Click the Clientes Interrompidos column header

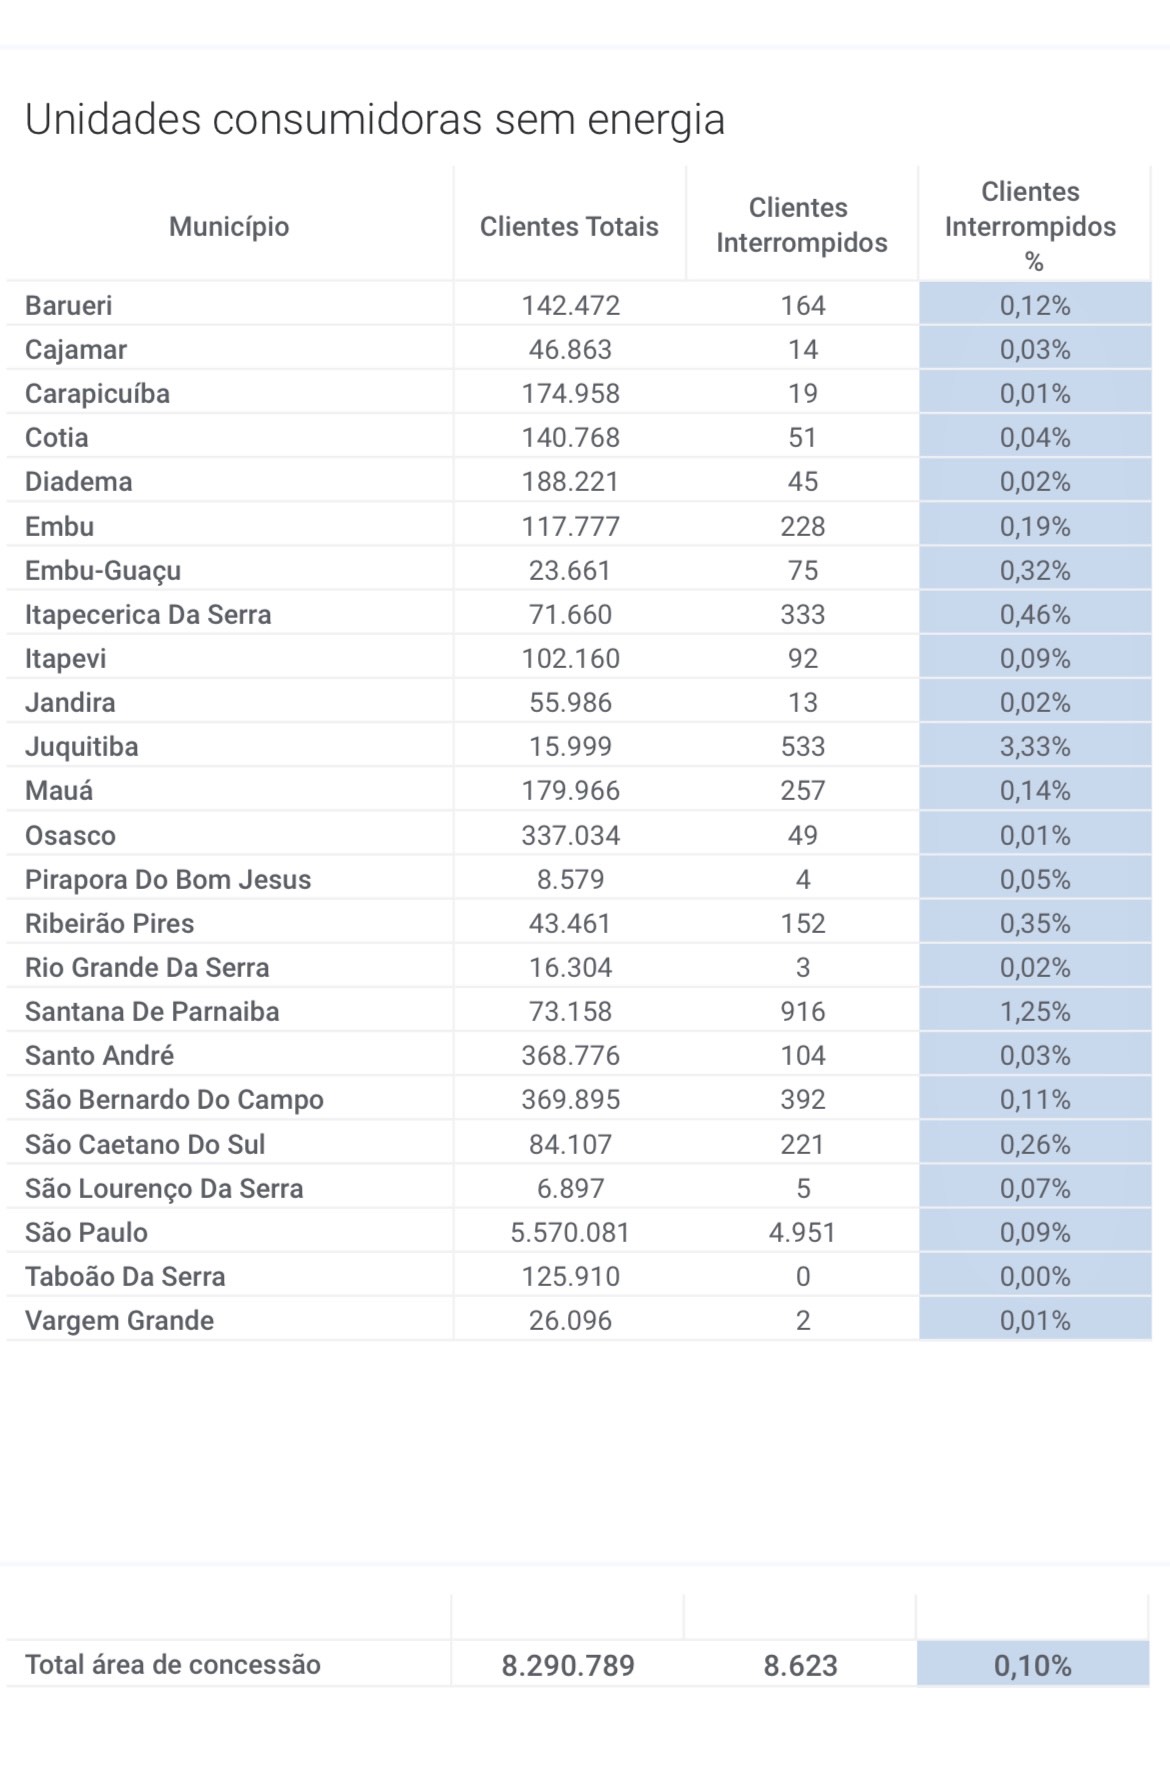pos(802,225)
